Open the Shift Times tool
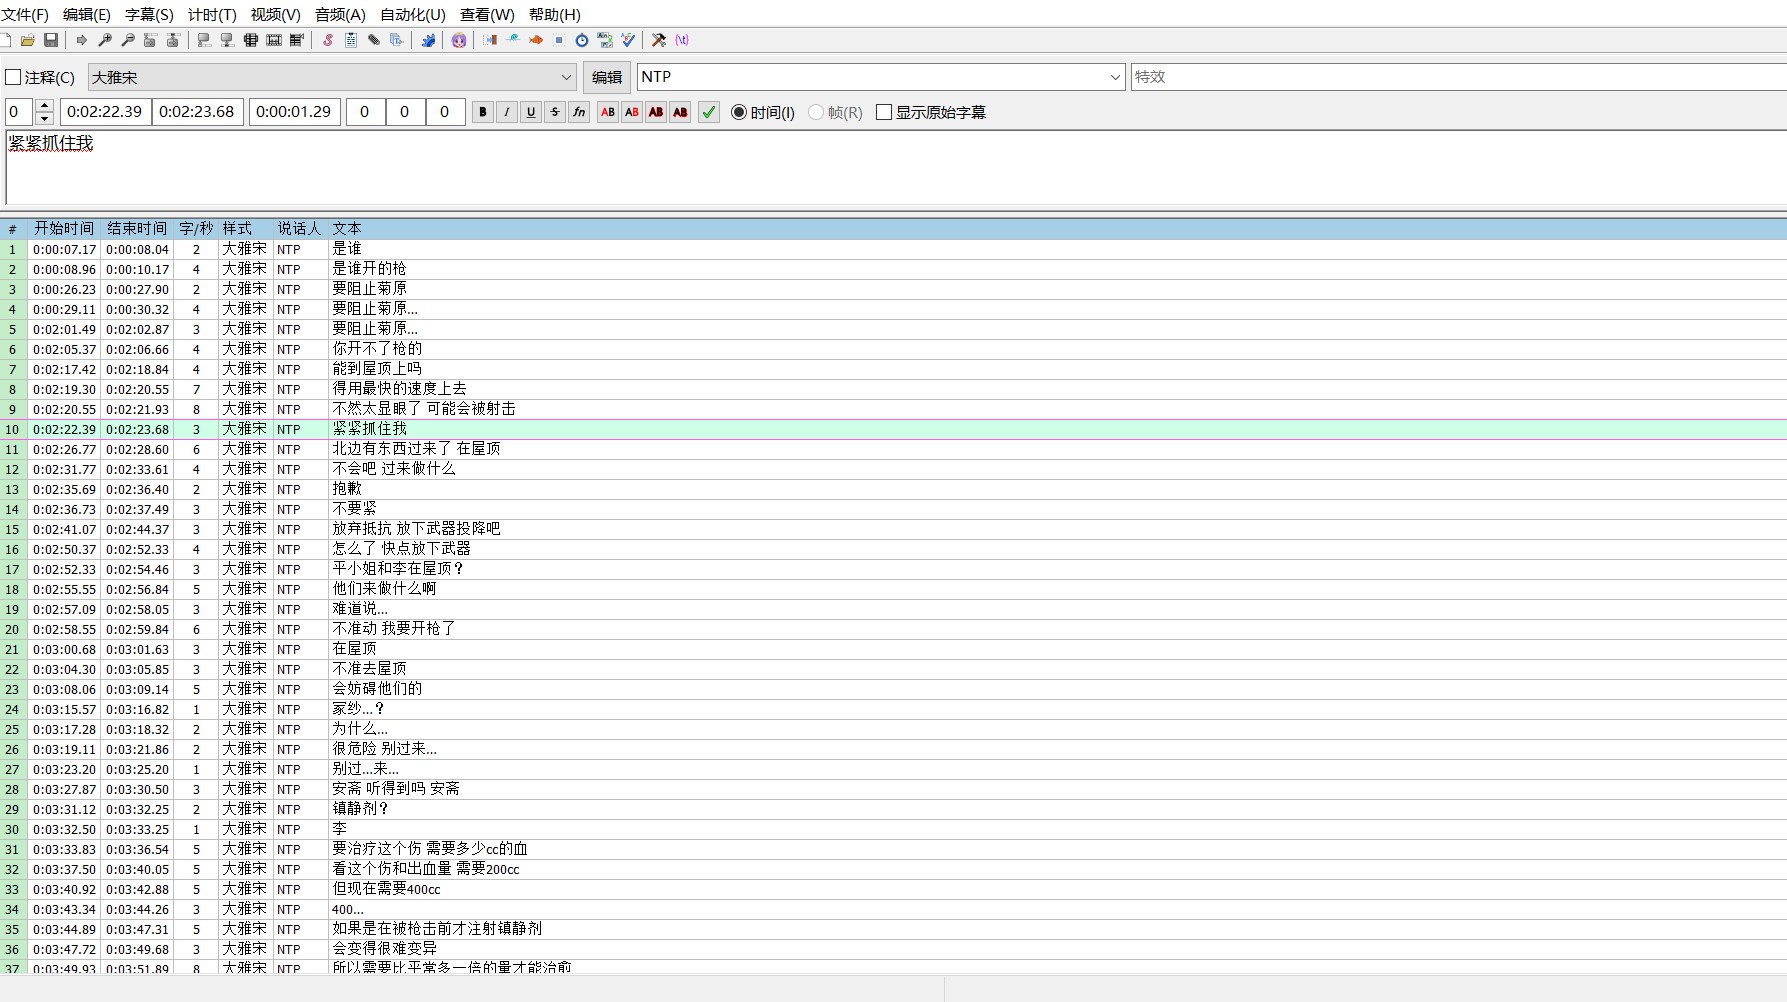 [x=490, y=40]
